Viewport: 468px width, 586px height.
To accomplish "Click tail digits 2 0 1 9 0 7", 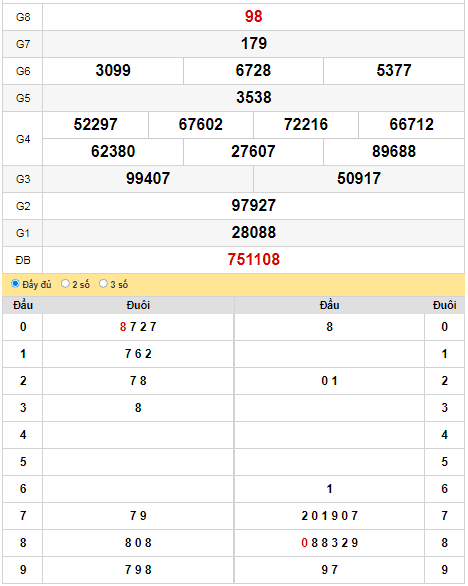I will coord(329,516).
